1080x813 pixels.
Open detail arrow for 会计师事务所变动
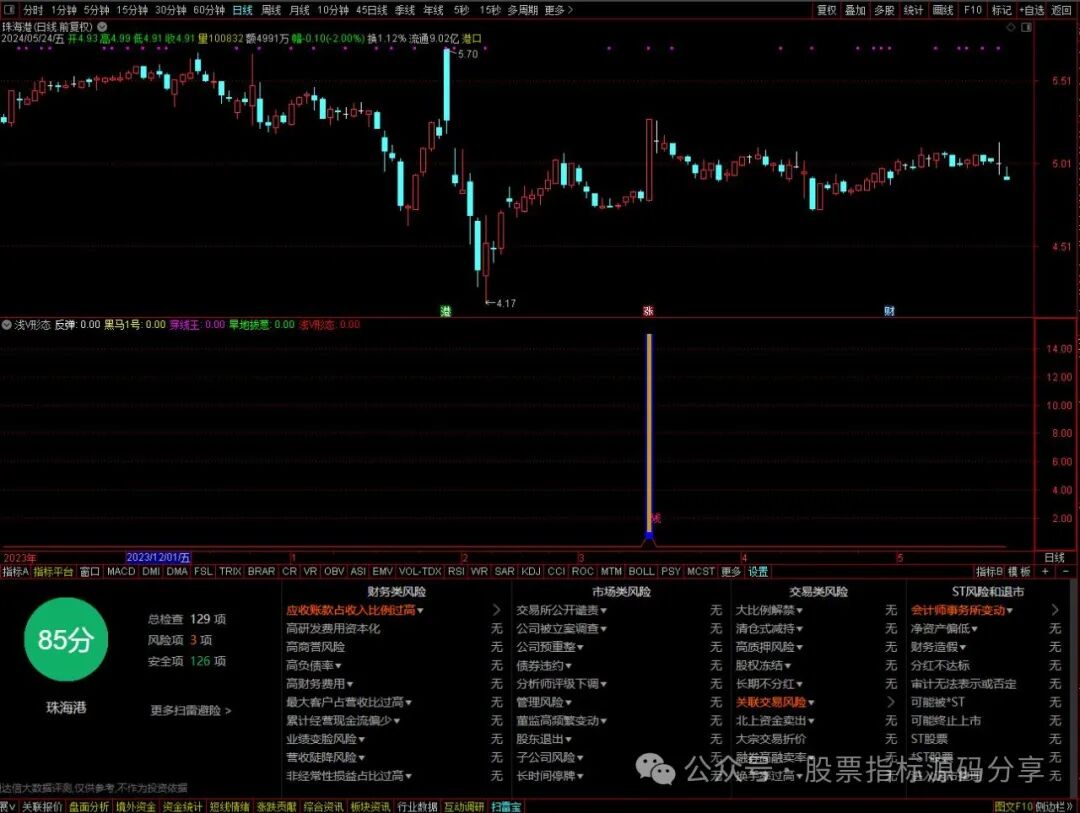click(x=1055, y=610)
